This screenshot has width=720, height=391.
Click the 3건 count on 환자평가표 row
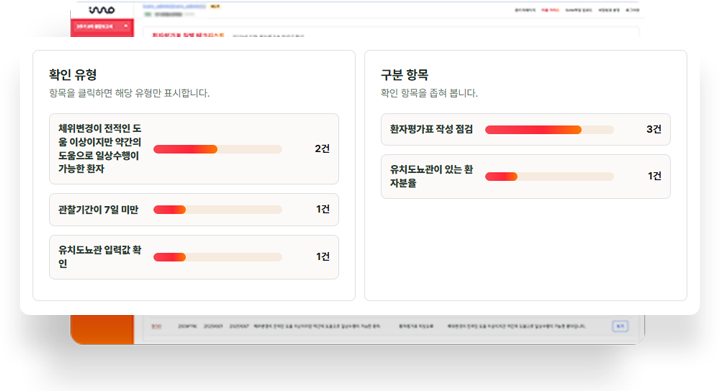click(653, 129)
